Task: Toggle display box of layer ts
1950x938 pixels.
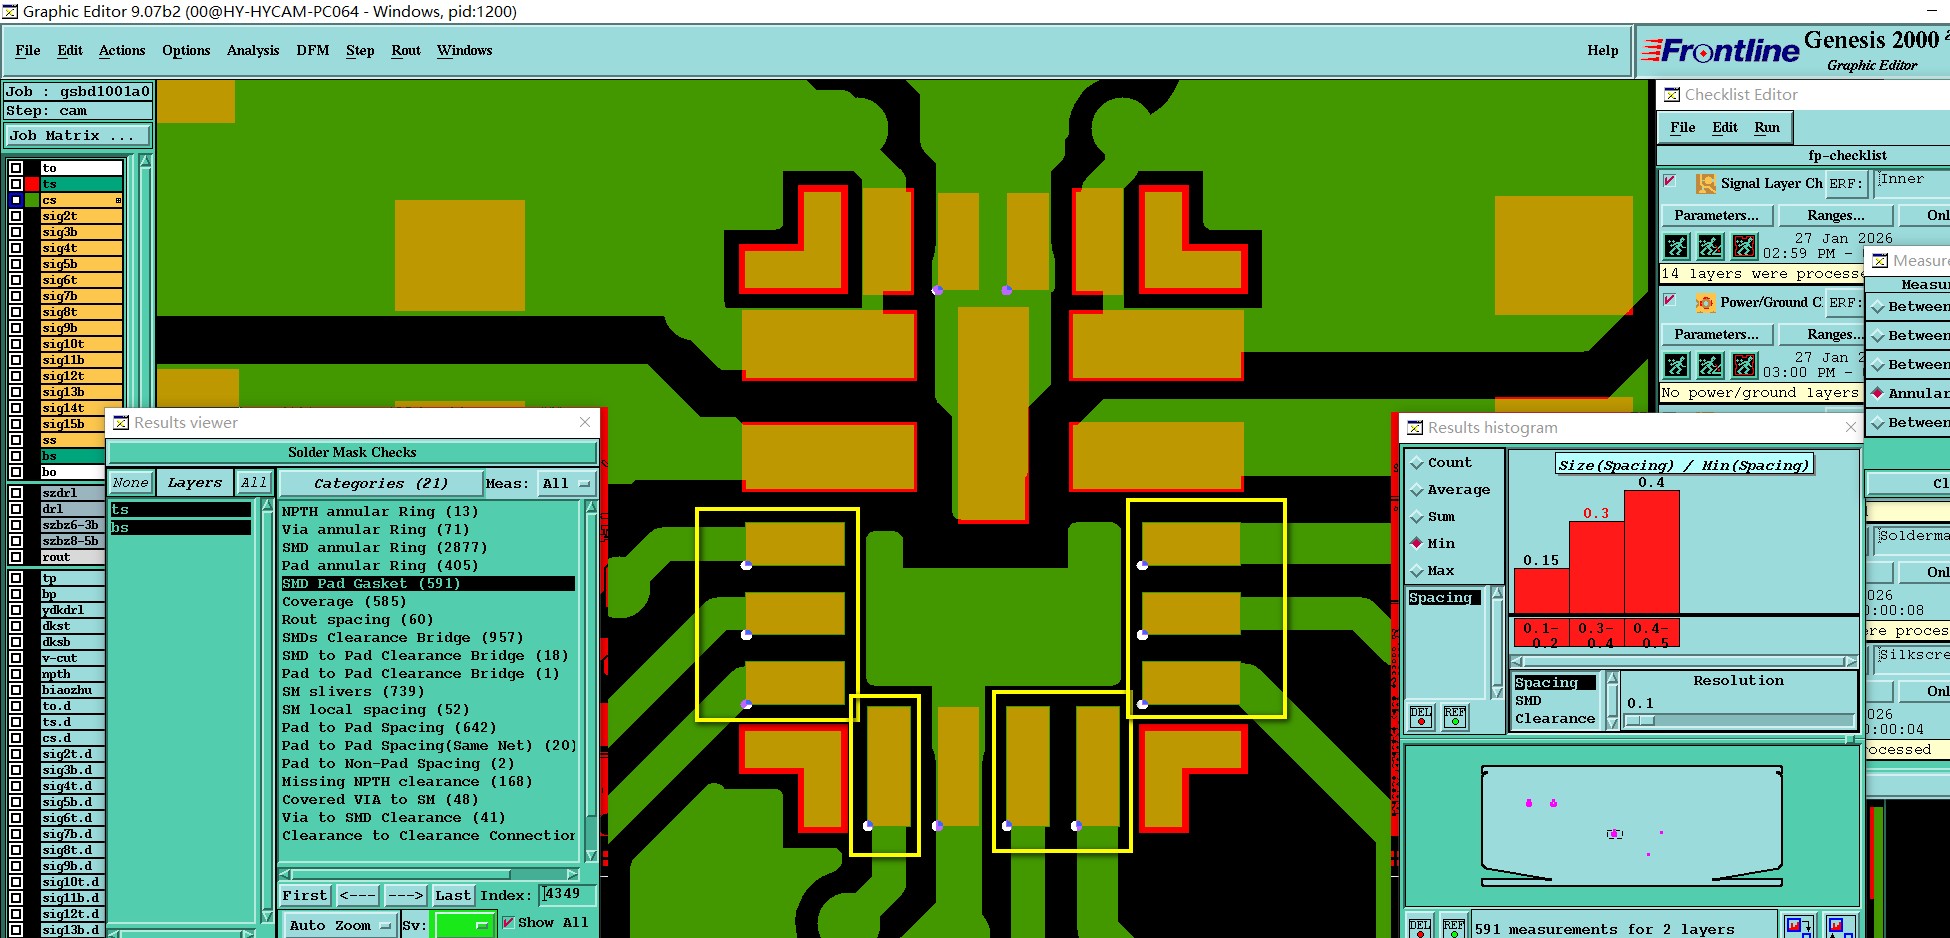Action: (x=16, y=184)
